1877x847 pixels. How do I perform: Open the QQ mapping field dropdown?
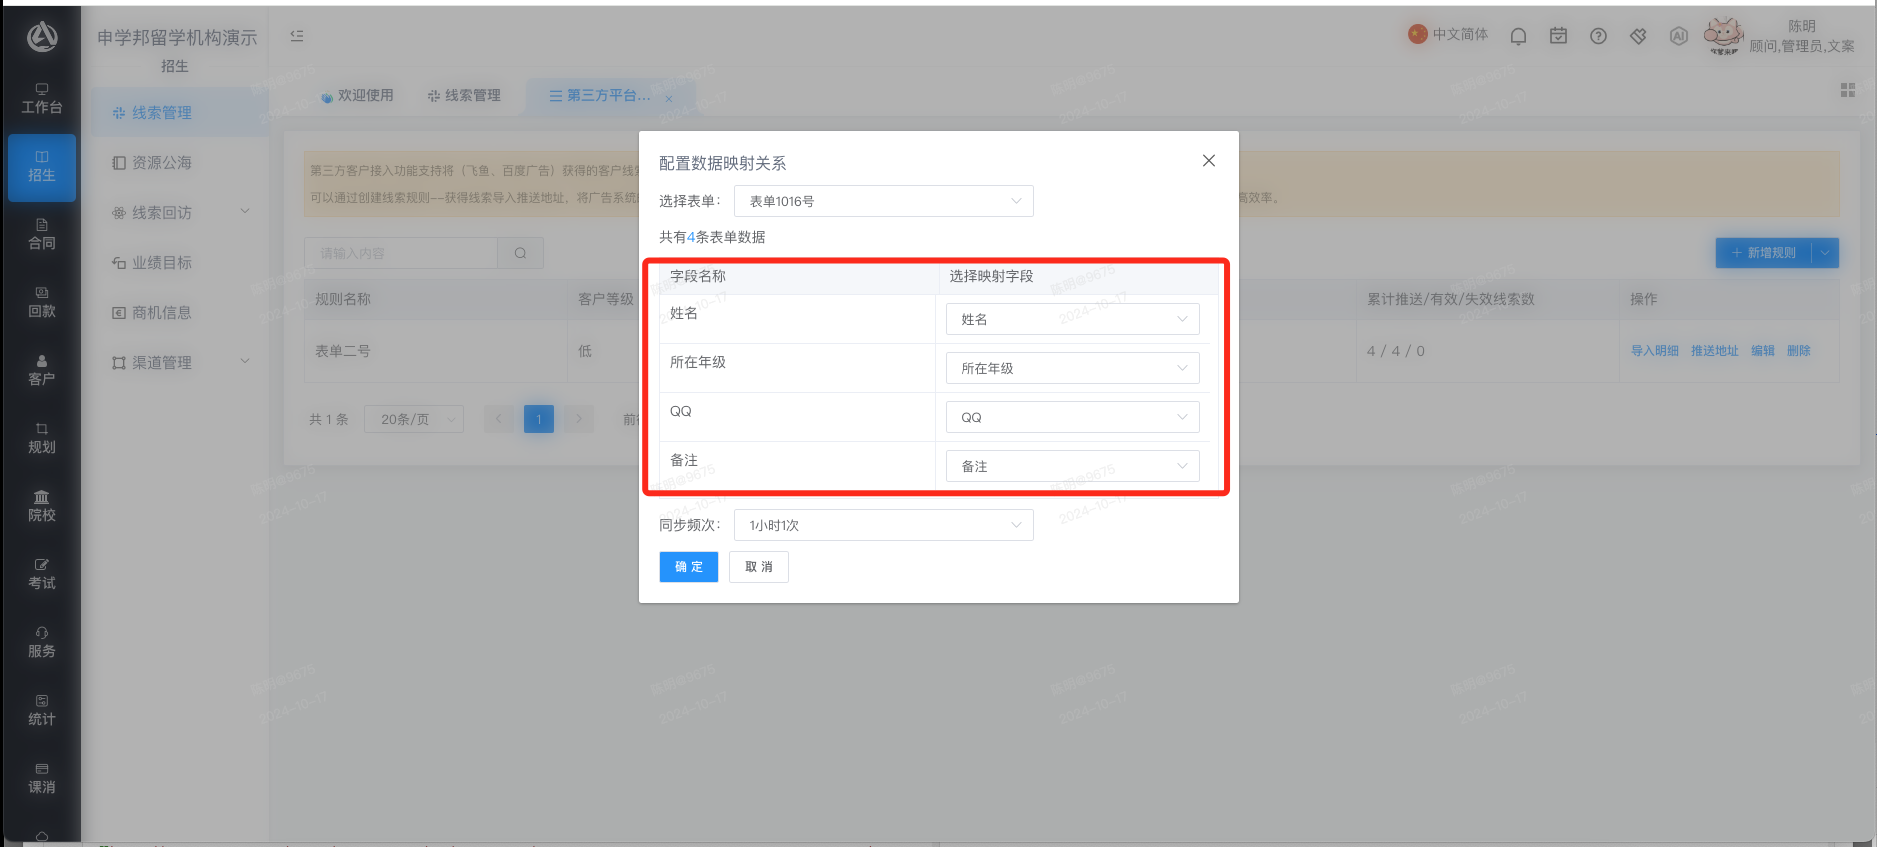pos(1072,417)
